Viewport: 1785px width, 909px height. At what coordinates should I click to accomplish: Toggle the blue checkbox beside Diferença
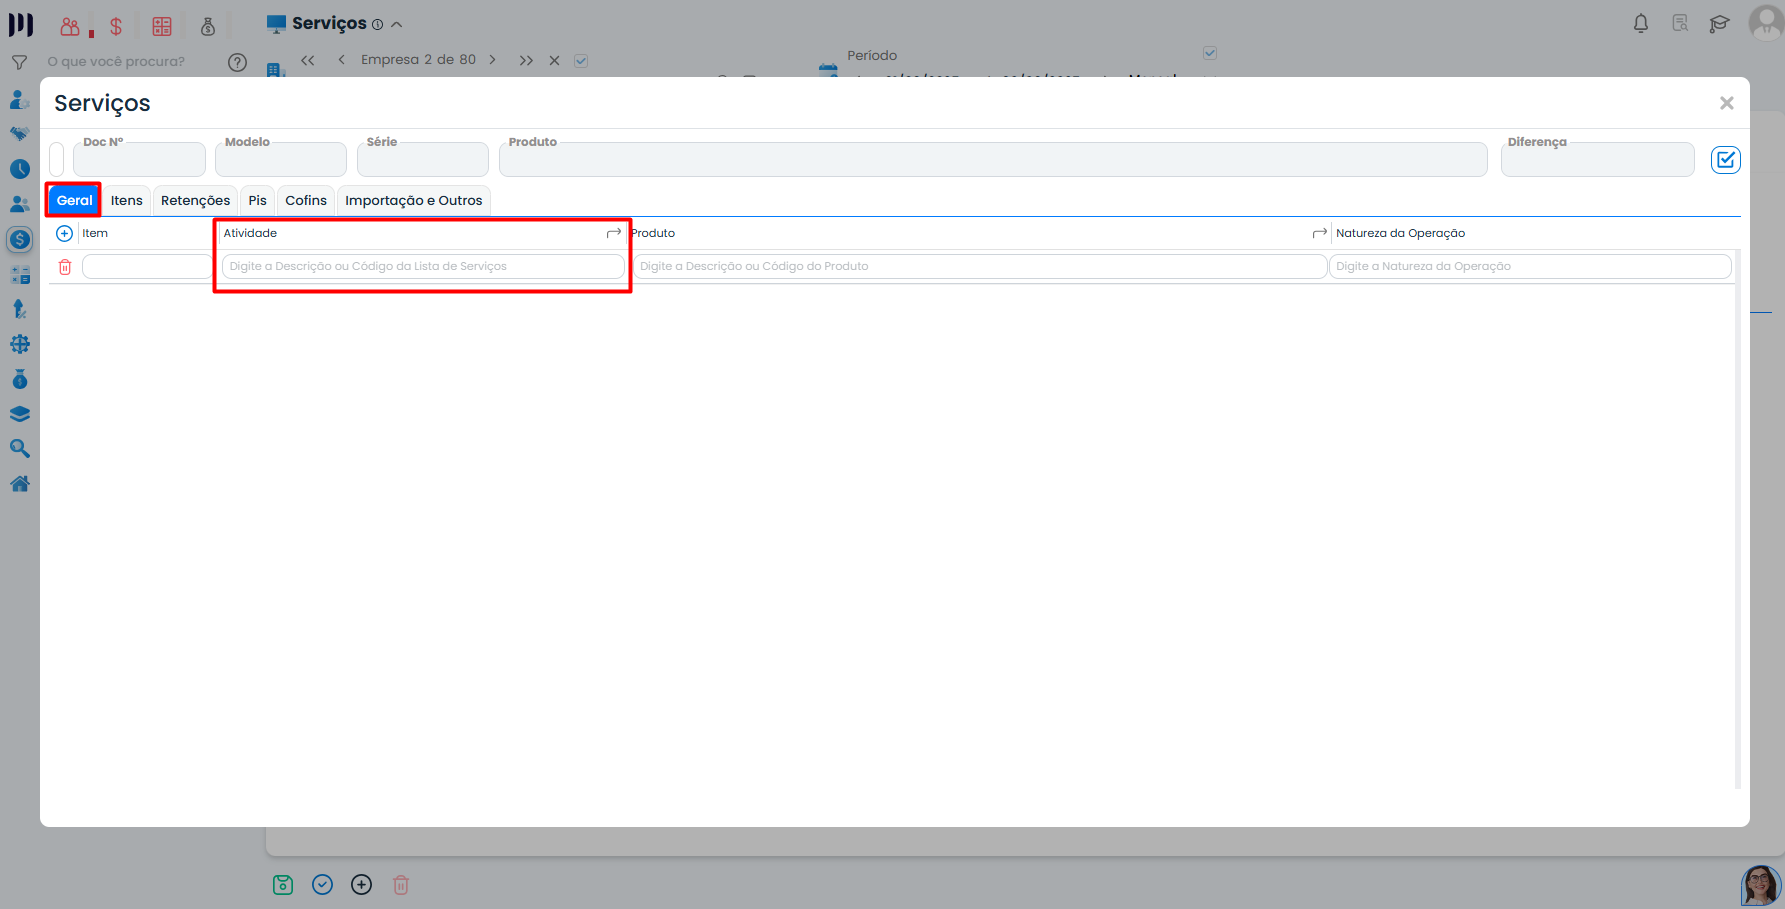click(x=1725, y=160)
